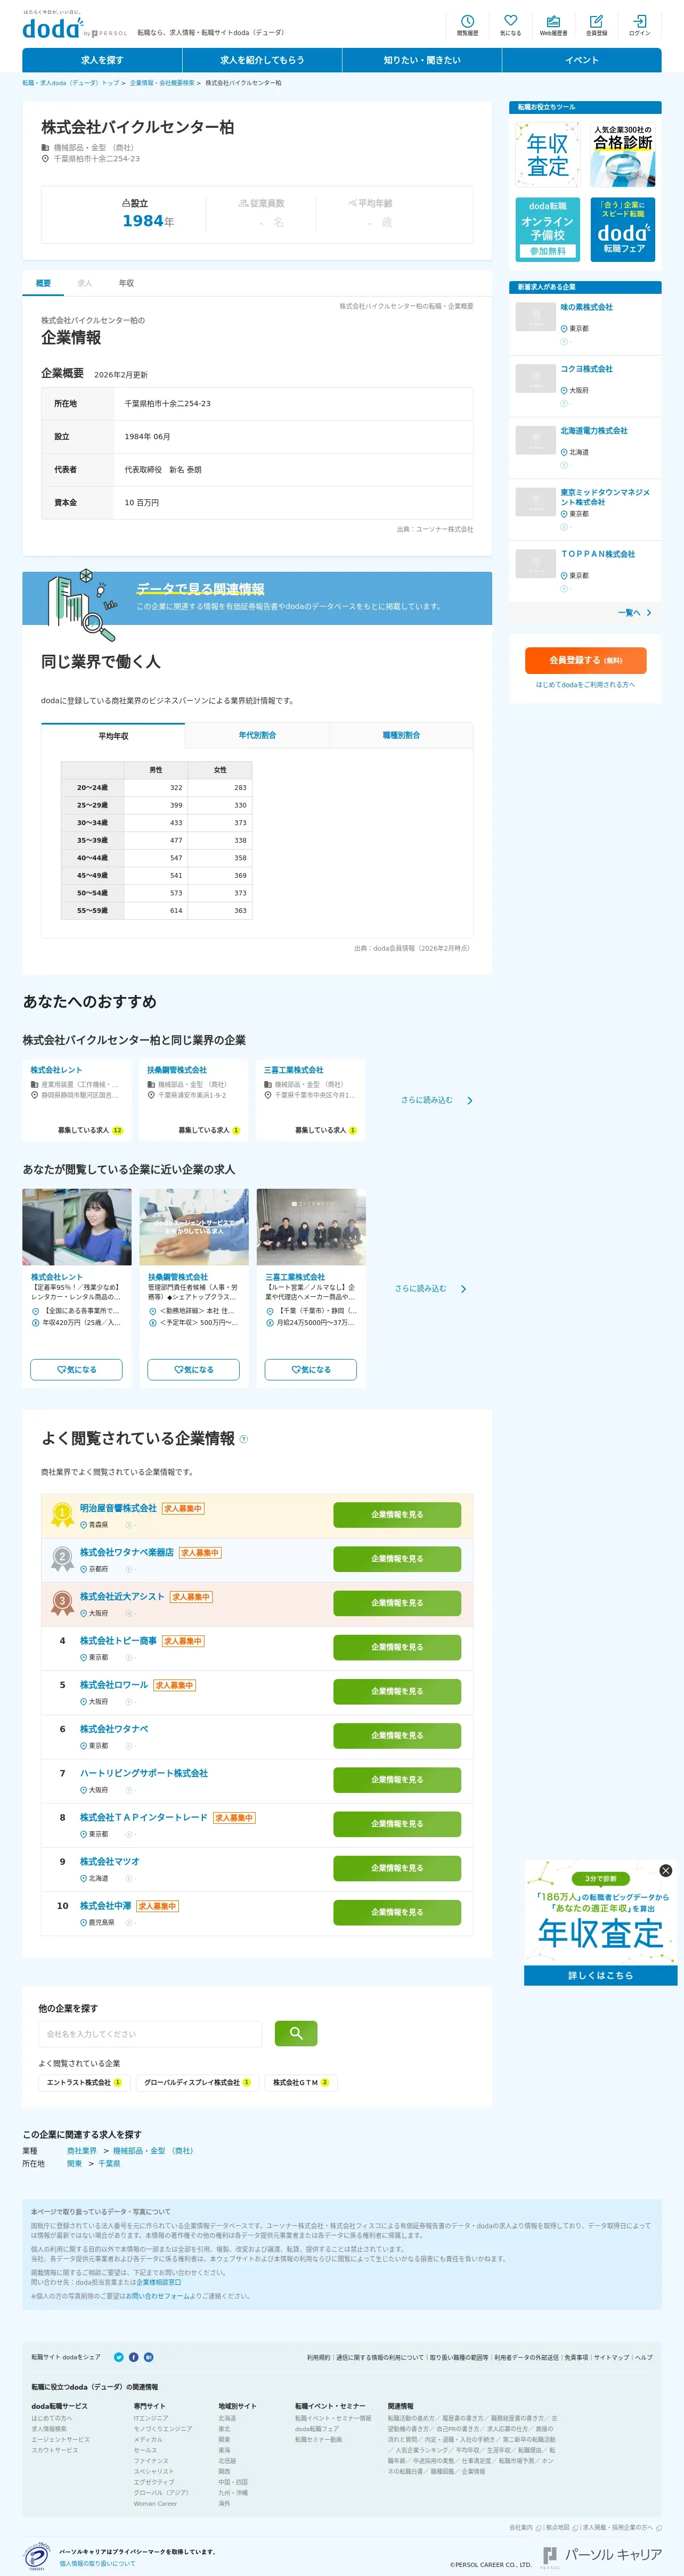The height and width of the screenshot is (2576, 684).
Task: Click the 企業情報・会社概要検索 breadcrumb link
Action: [162, 83]
